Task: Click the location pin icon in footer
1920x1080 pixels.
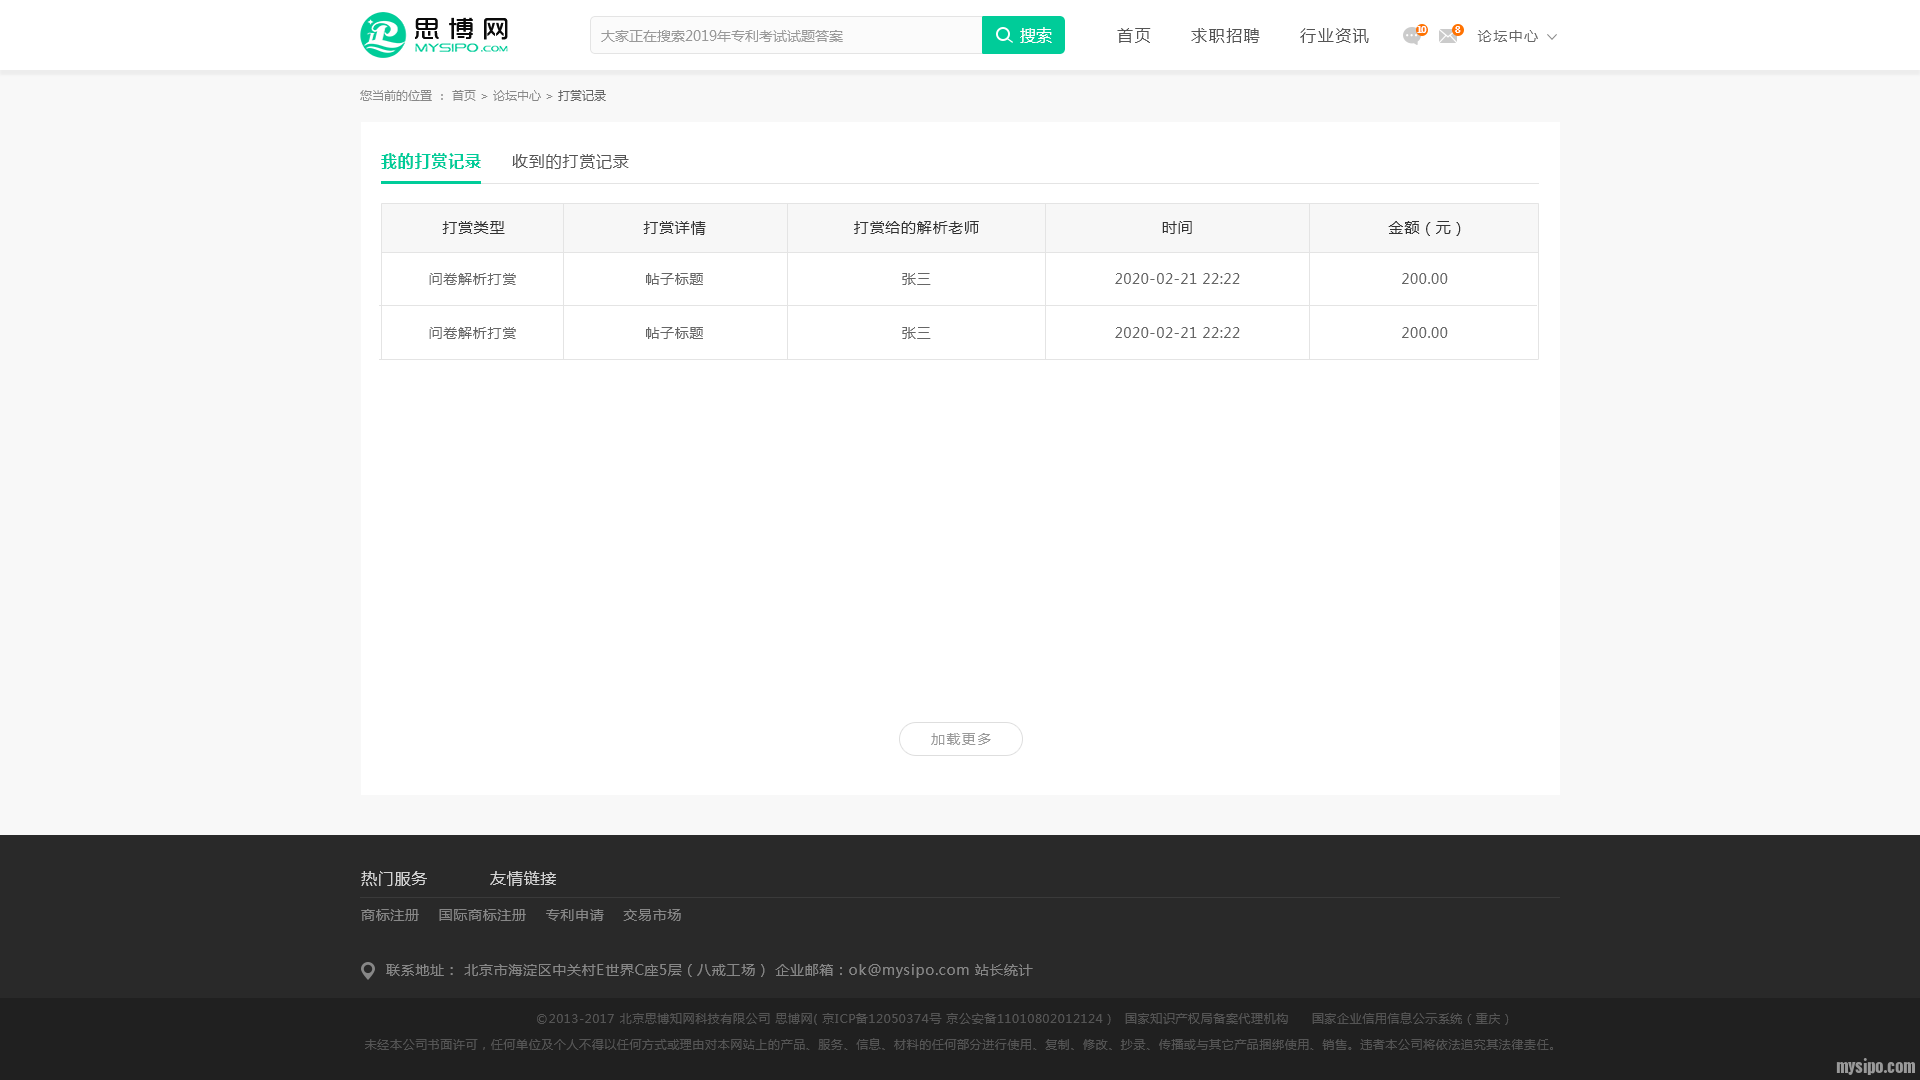Action: pos(368,971)
